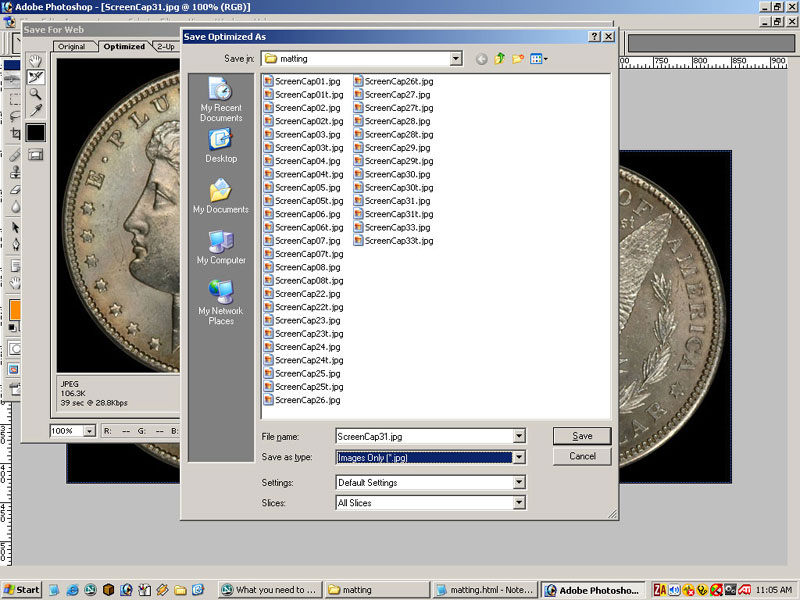Pick the Zoom tool in Save For Web
This screenshot has height=600, width=800.
tap(36, 94)
